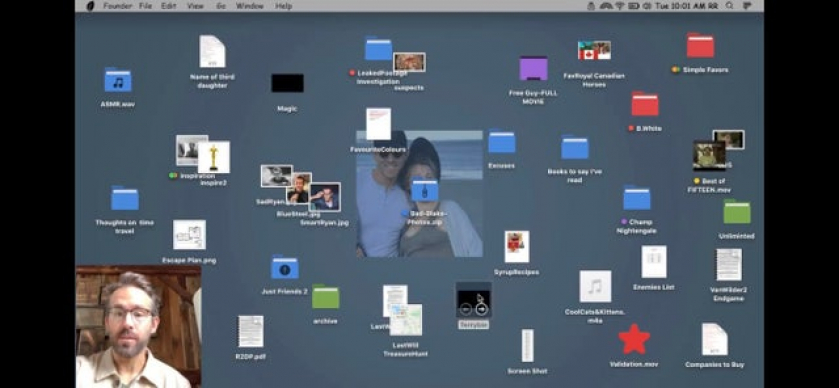
Task: Select the SadRyan.jpg thumbnail
Action: 276,176
